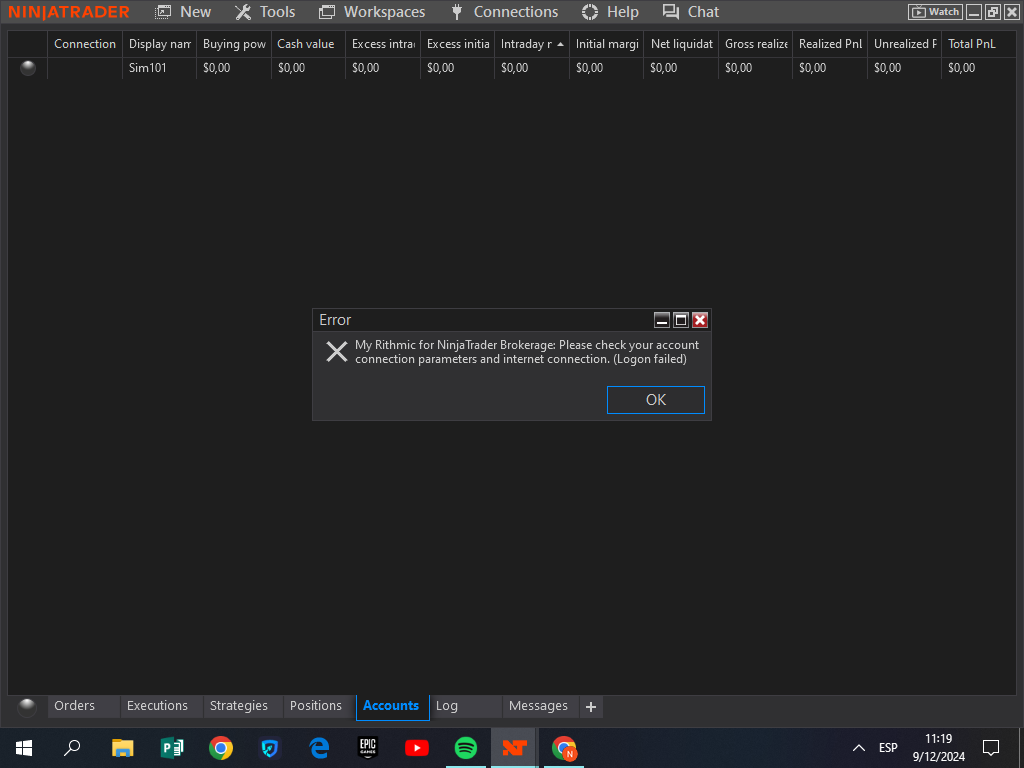Sort by Display name column header
The width and height of the screenshot is (1024, 768).
159,44
